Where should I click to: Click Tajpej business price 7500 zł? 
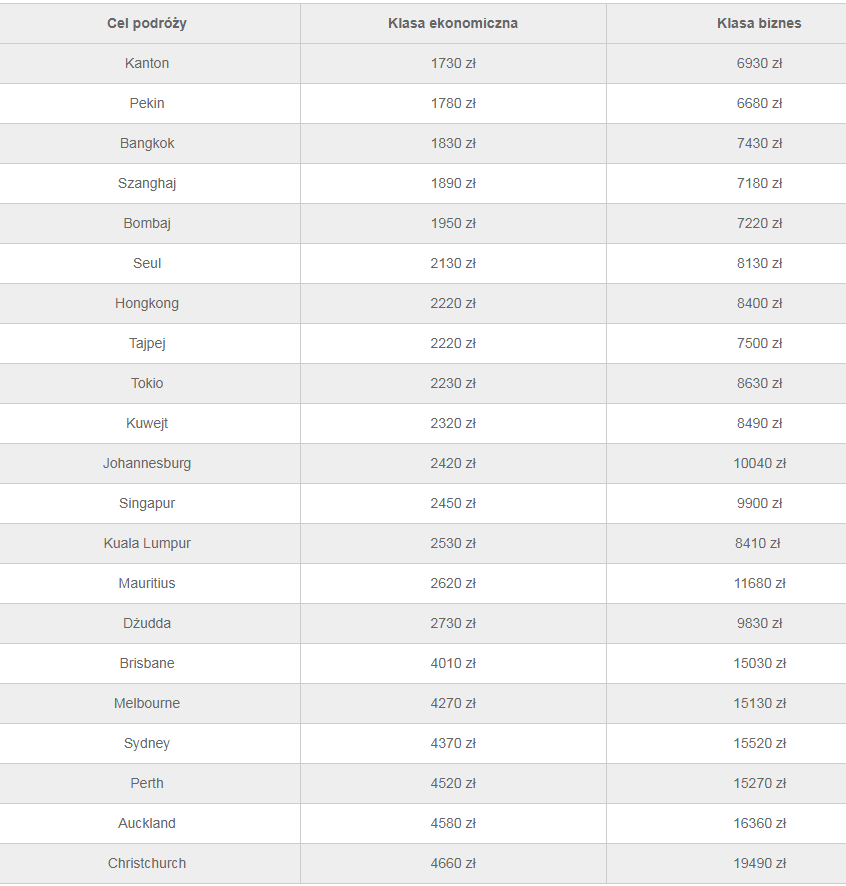click(759, 344)
